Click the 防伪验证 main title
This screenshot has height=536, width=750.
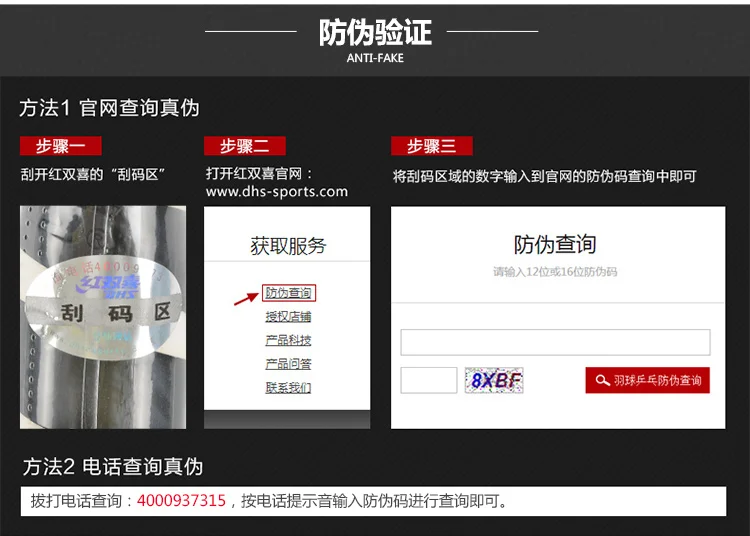coord(375,33)
